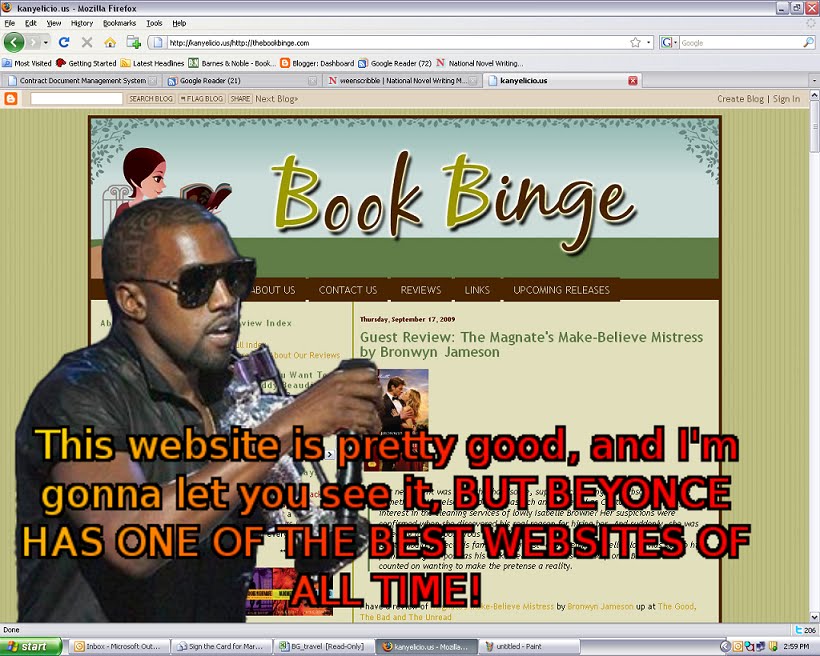Click the Google search input box
Viewport: 820px width, 656px height.
click(741, 43)
